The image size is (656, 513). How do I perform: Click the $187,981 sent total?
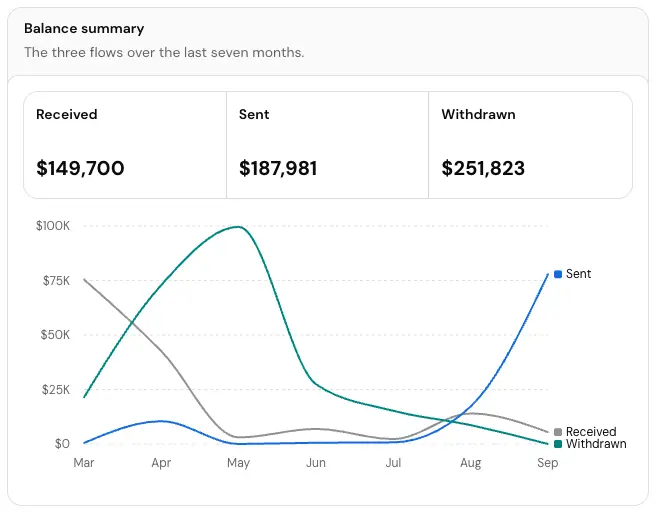[278, 168]
